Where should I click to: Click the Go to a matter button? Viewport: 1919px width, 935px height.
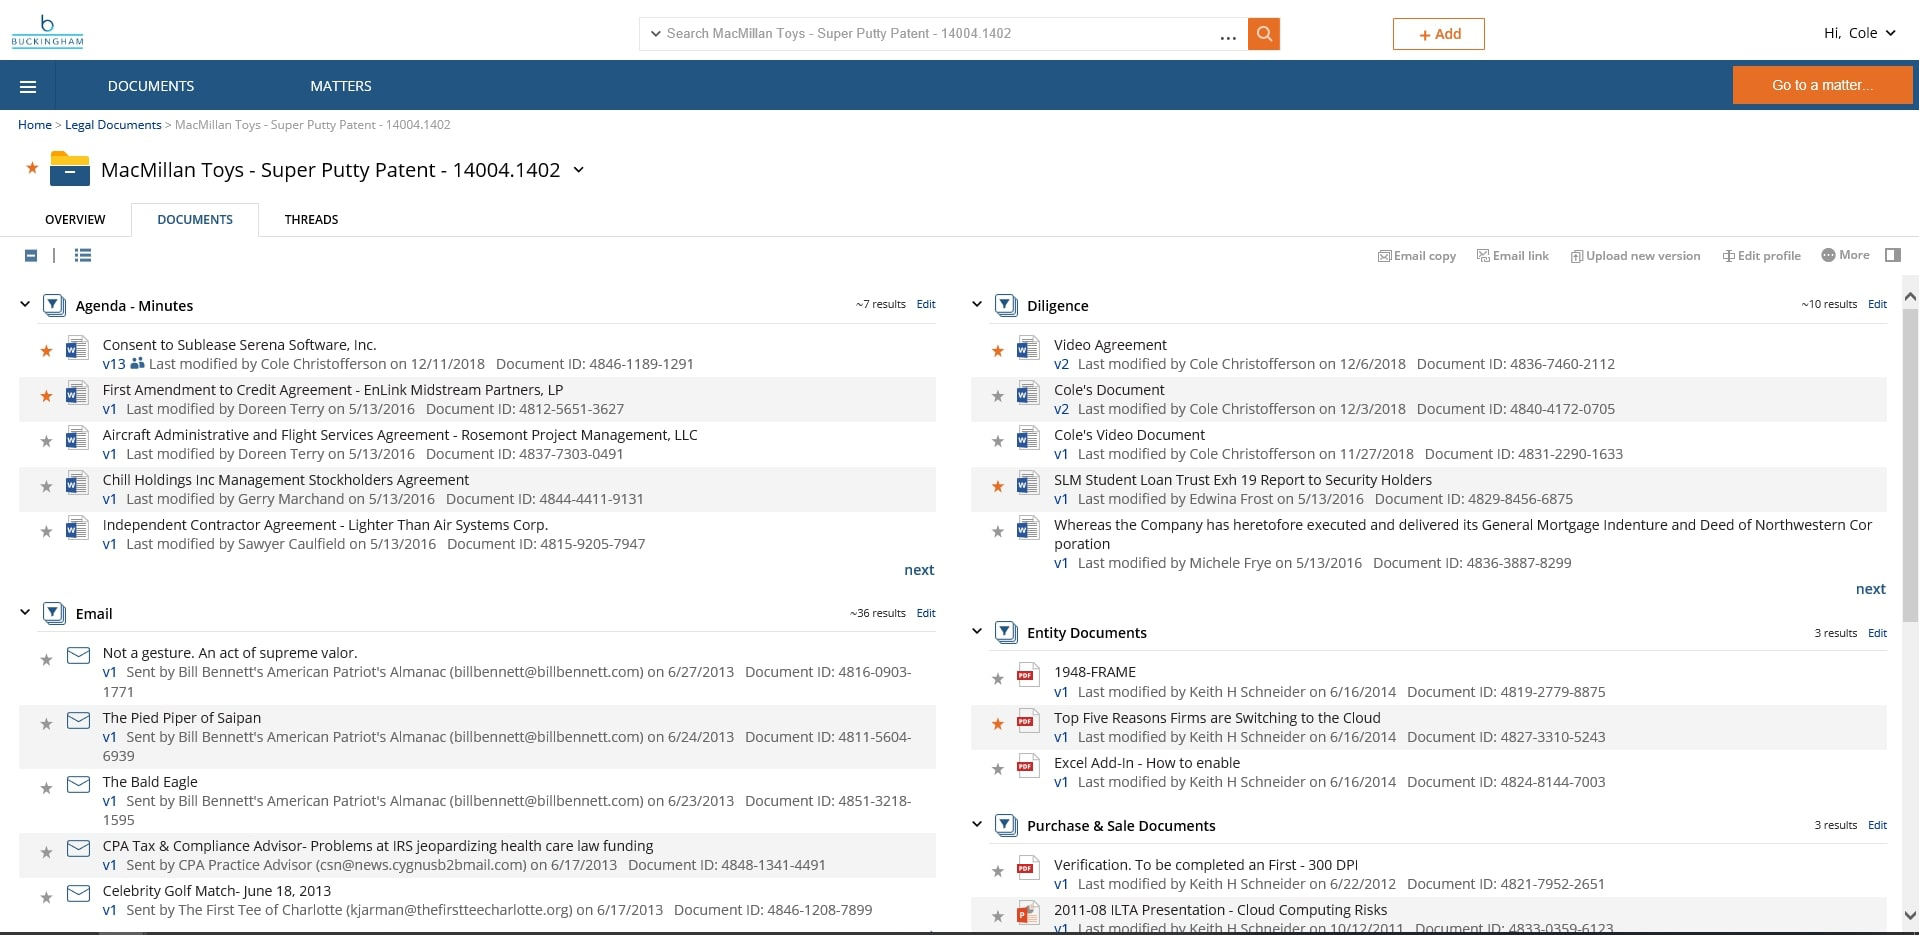[x=1822, y=85]
